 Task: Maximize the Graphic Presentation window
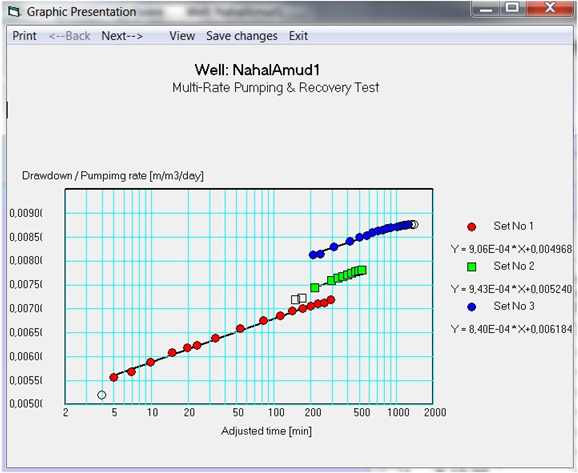click(512, 8)
